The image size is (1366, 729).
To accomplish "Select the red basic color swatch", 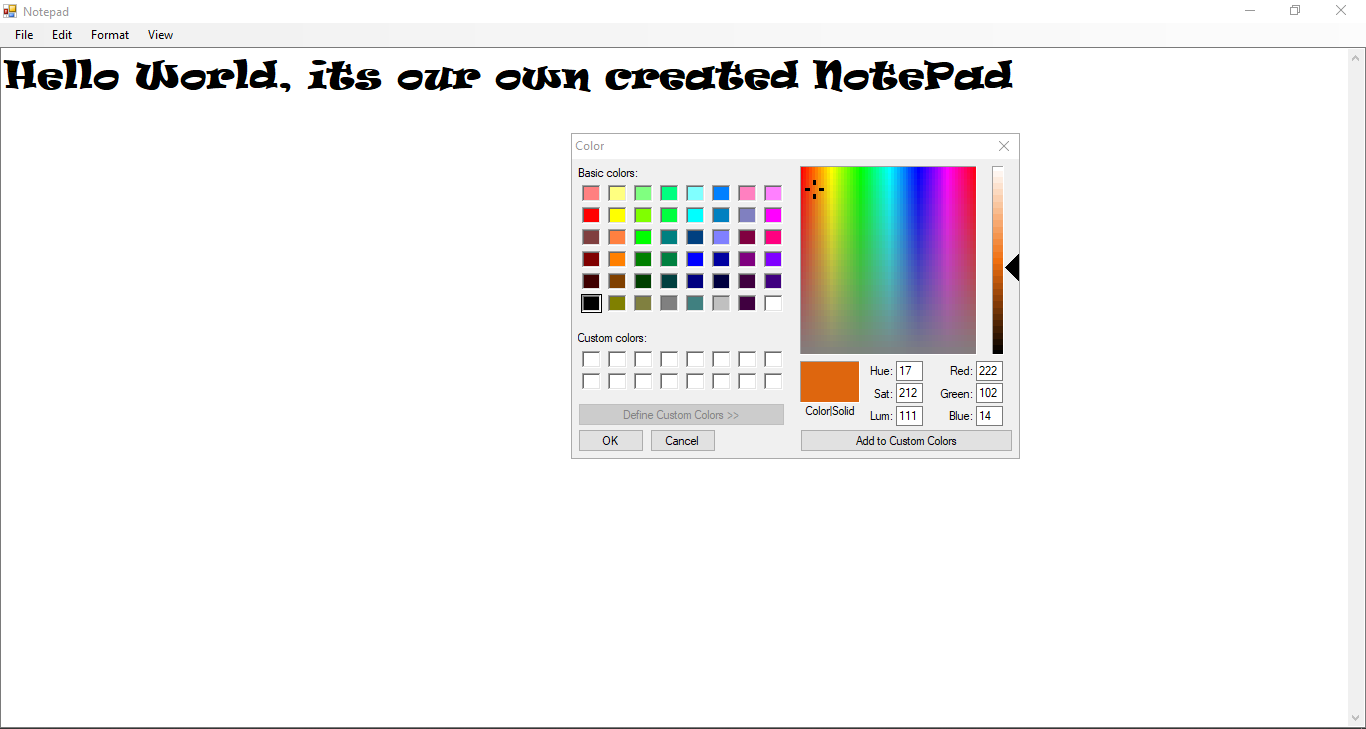I will click(591, 214).
